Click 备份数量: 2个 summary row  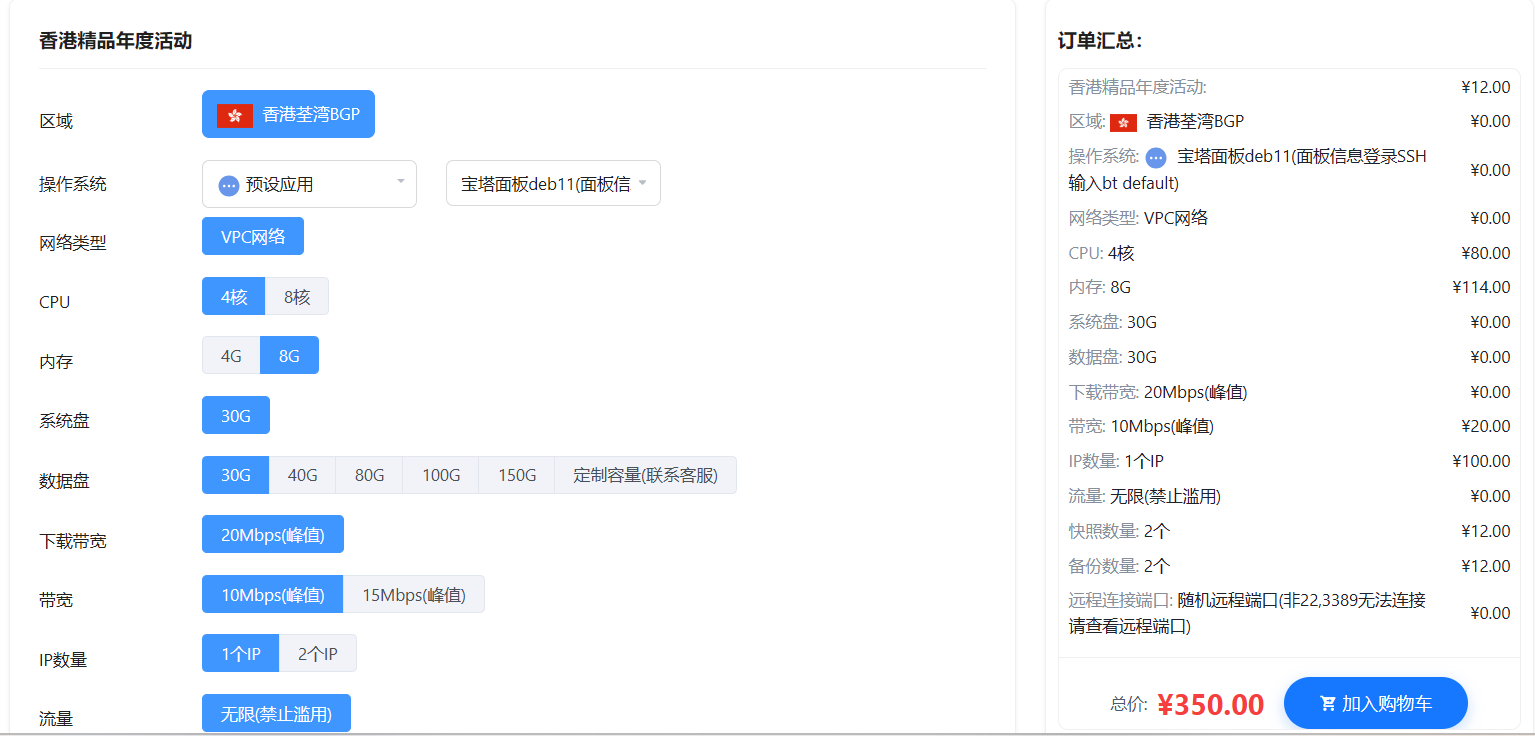coord(1289,566)
